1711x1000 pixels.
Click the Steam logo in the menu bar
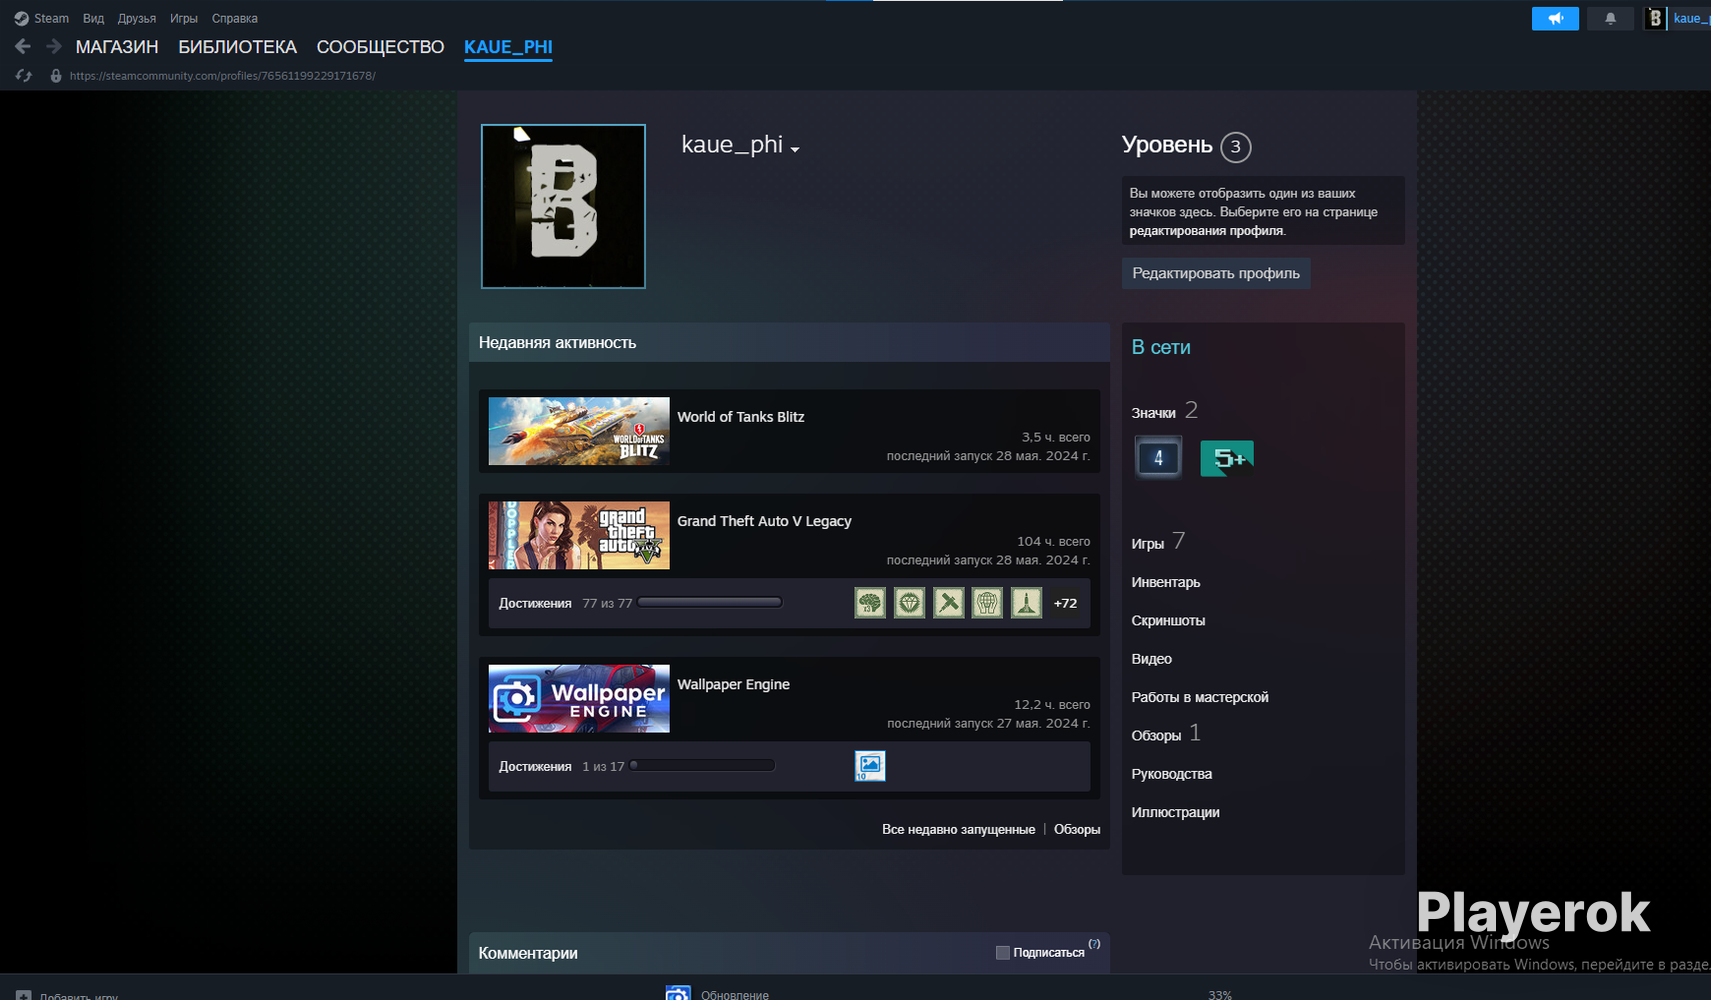click(21, 18)
